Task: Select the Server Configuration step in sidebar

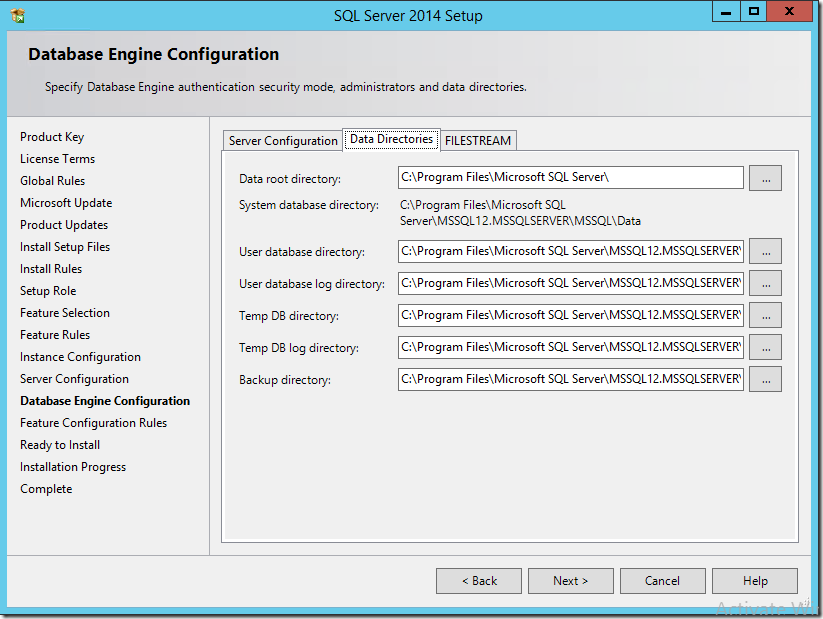Action: point(75,380)
